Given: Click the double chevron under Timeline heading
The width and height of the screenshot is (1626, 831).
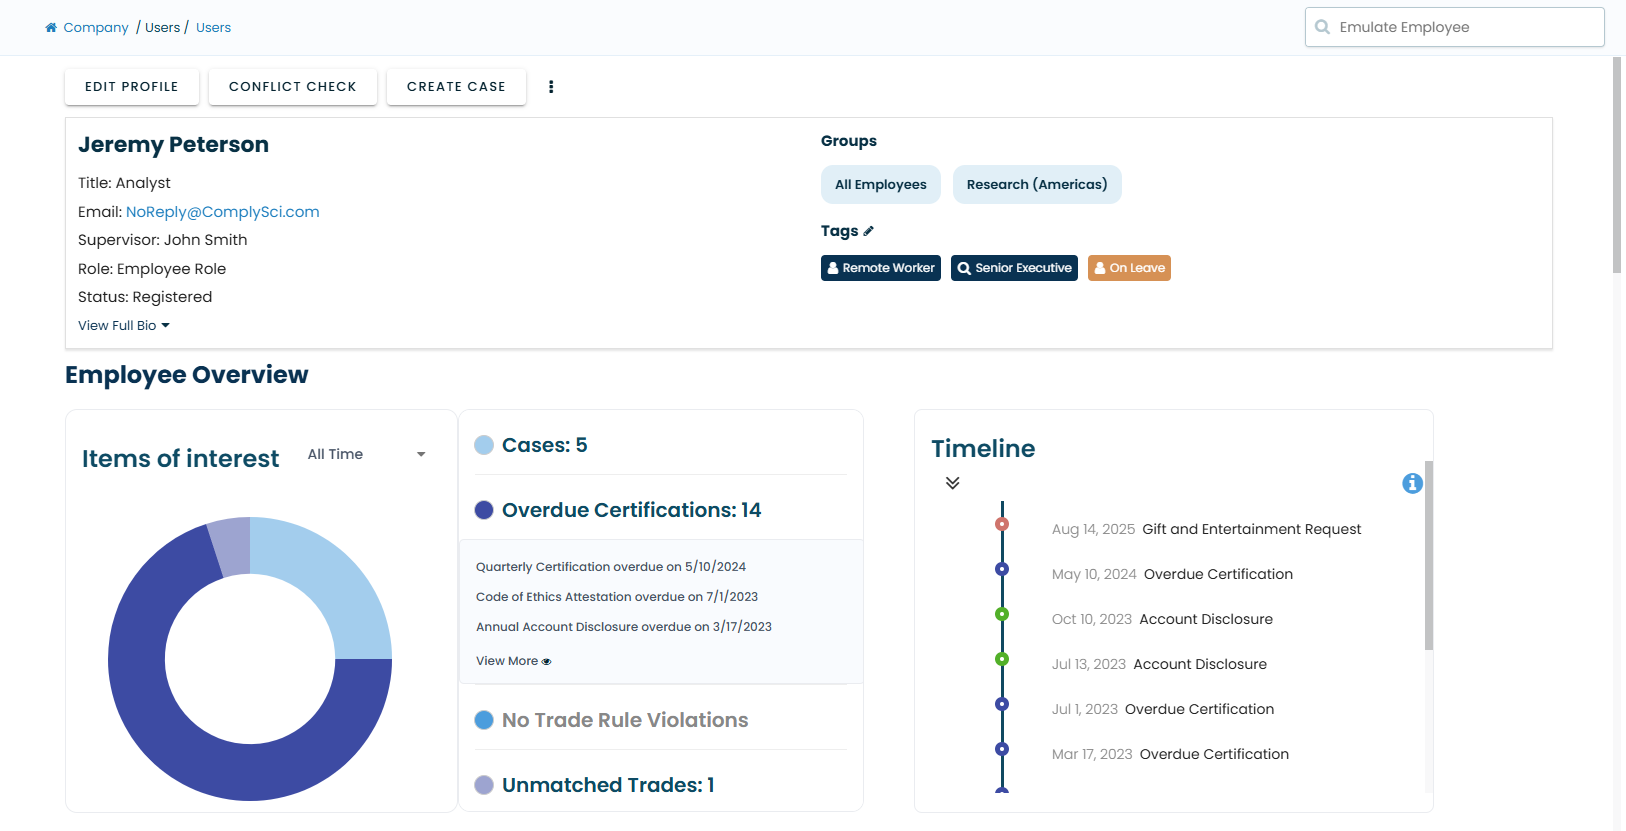Looking at the screenshot, I should click(952, 483).
